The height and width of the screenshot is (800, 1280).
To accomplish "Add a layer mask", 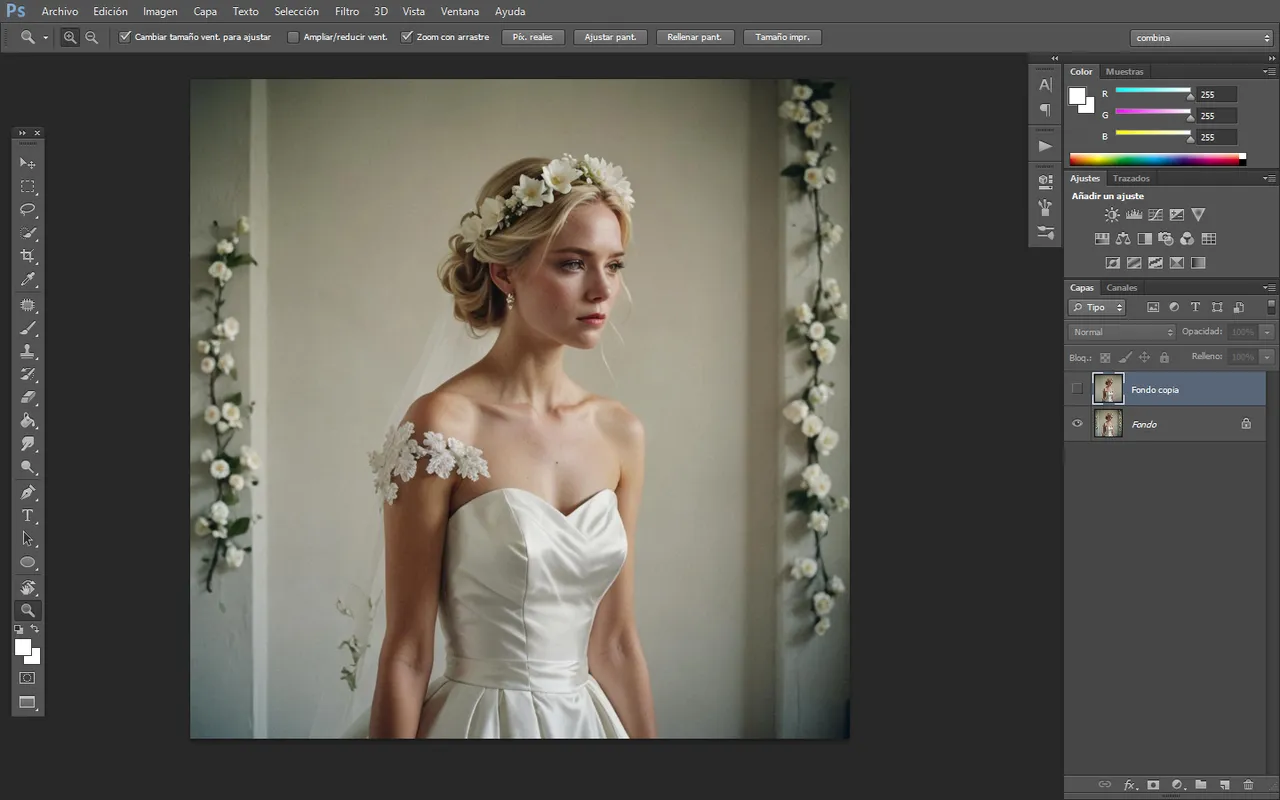I will pyautogui.click(x=1153, y=785).
